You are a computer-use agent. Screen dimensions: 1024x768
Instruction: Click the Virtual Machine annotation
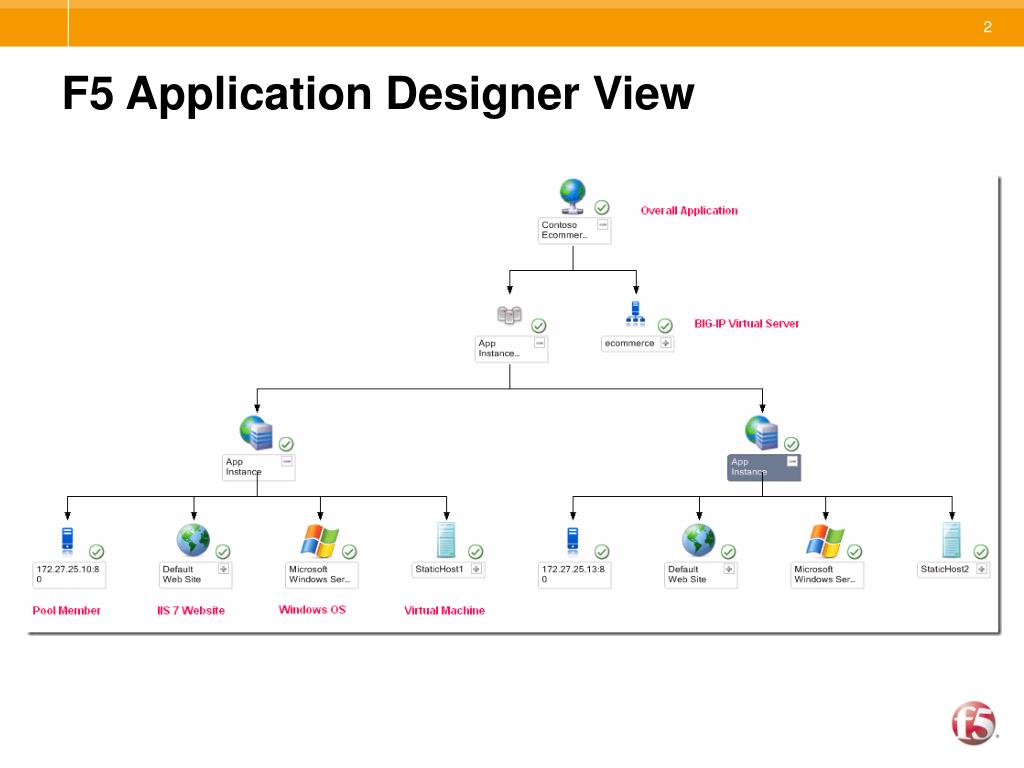point(444,611)
